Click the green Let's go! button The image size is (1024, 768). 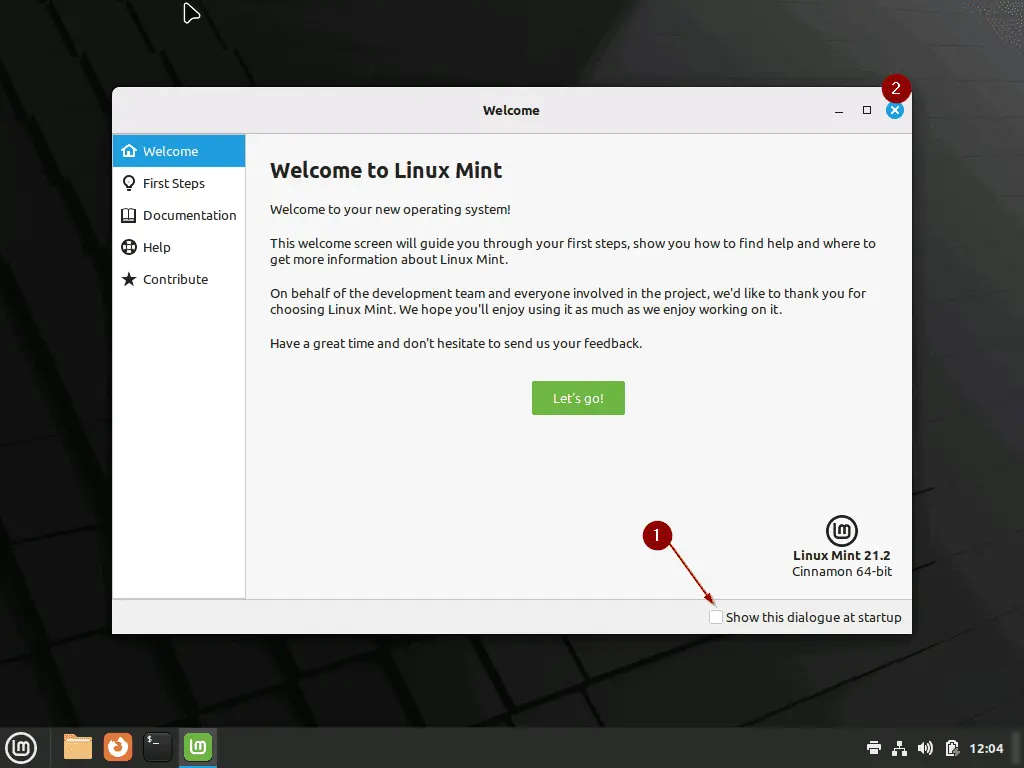point(578,398)
